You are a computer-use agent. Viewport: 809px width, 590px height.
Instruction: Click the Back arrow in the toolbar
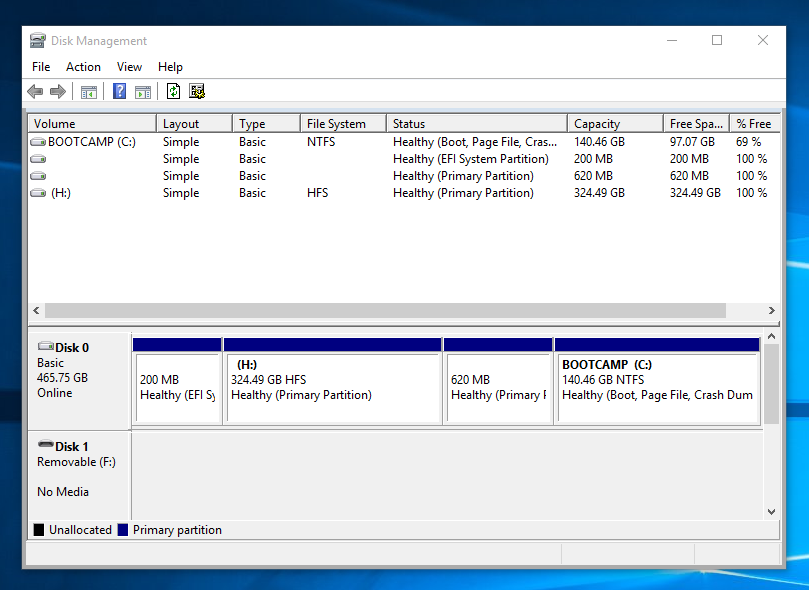point(35,92)
